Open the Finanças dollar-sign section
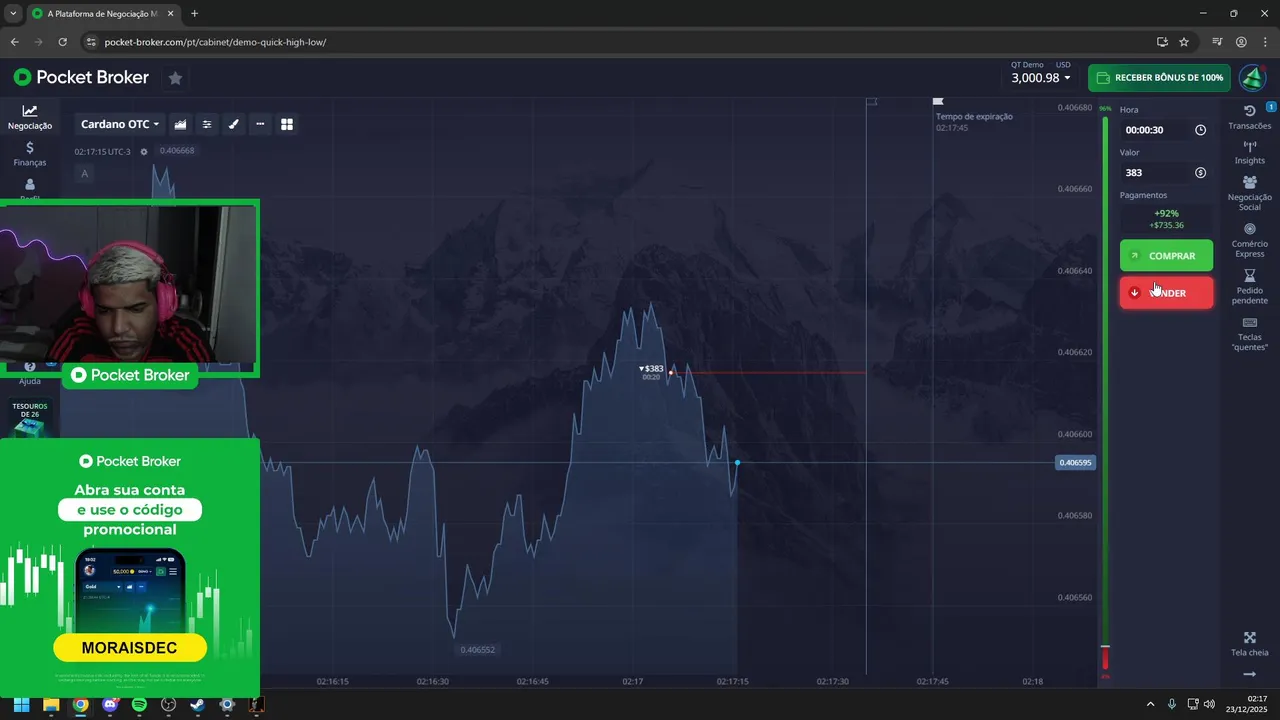Image resolution: width=1280 pixels, height=720 pixels. pos(30,154)
